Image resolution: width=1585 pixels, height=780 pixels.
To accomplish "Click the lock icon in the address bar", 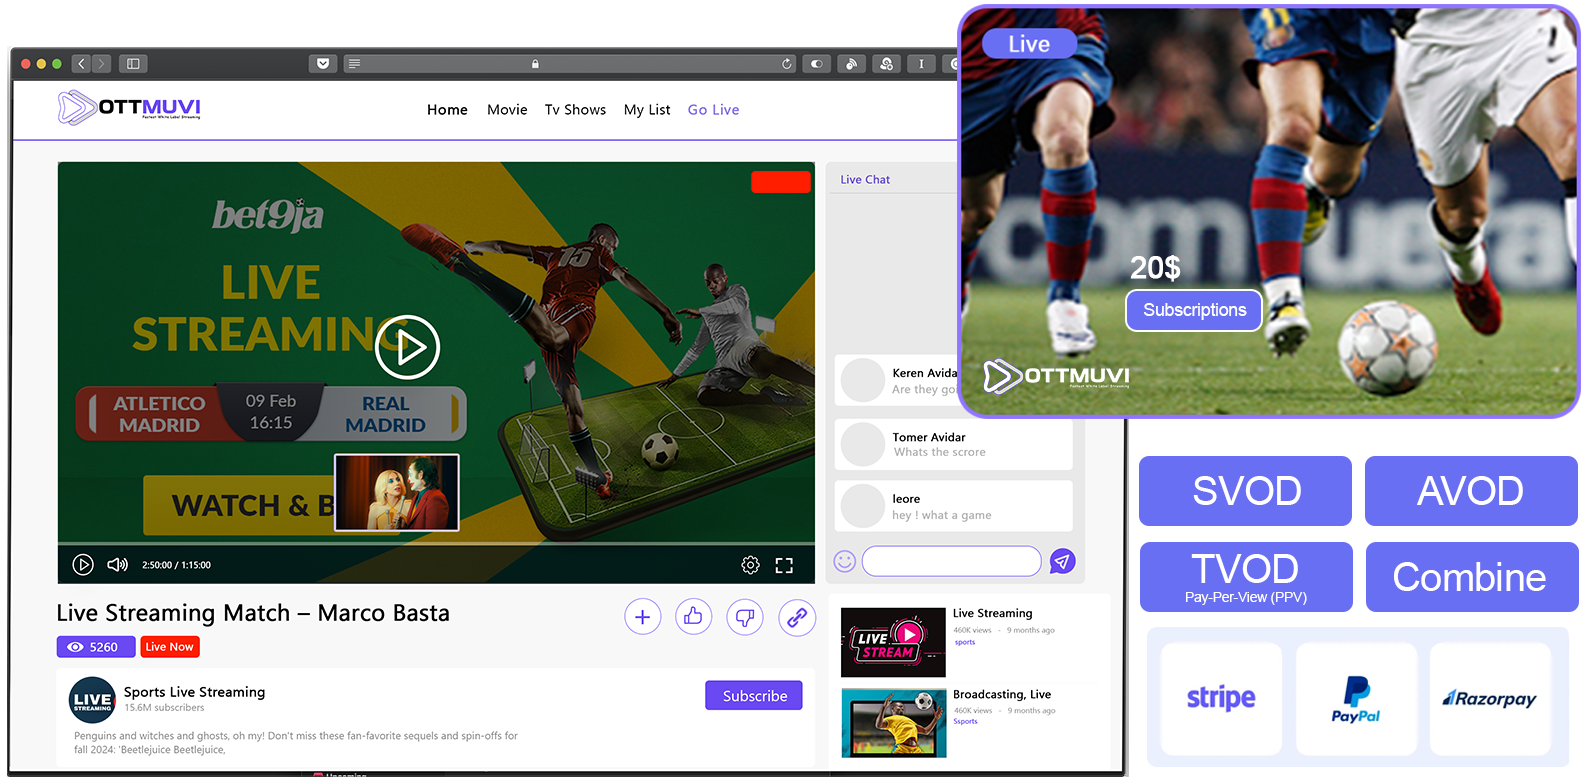I will click(x=535, y=64).
